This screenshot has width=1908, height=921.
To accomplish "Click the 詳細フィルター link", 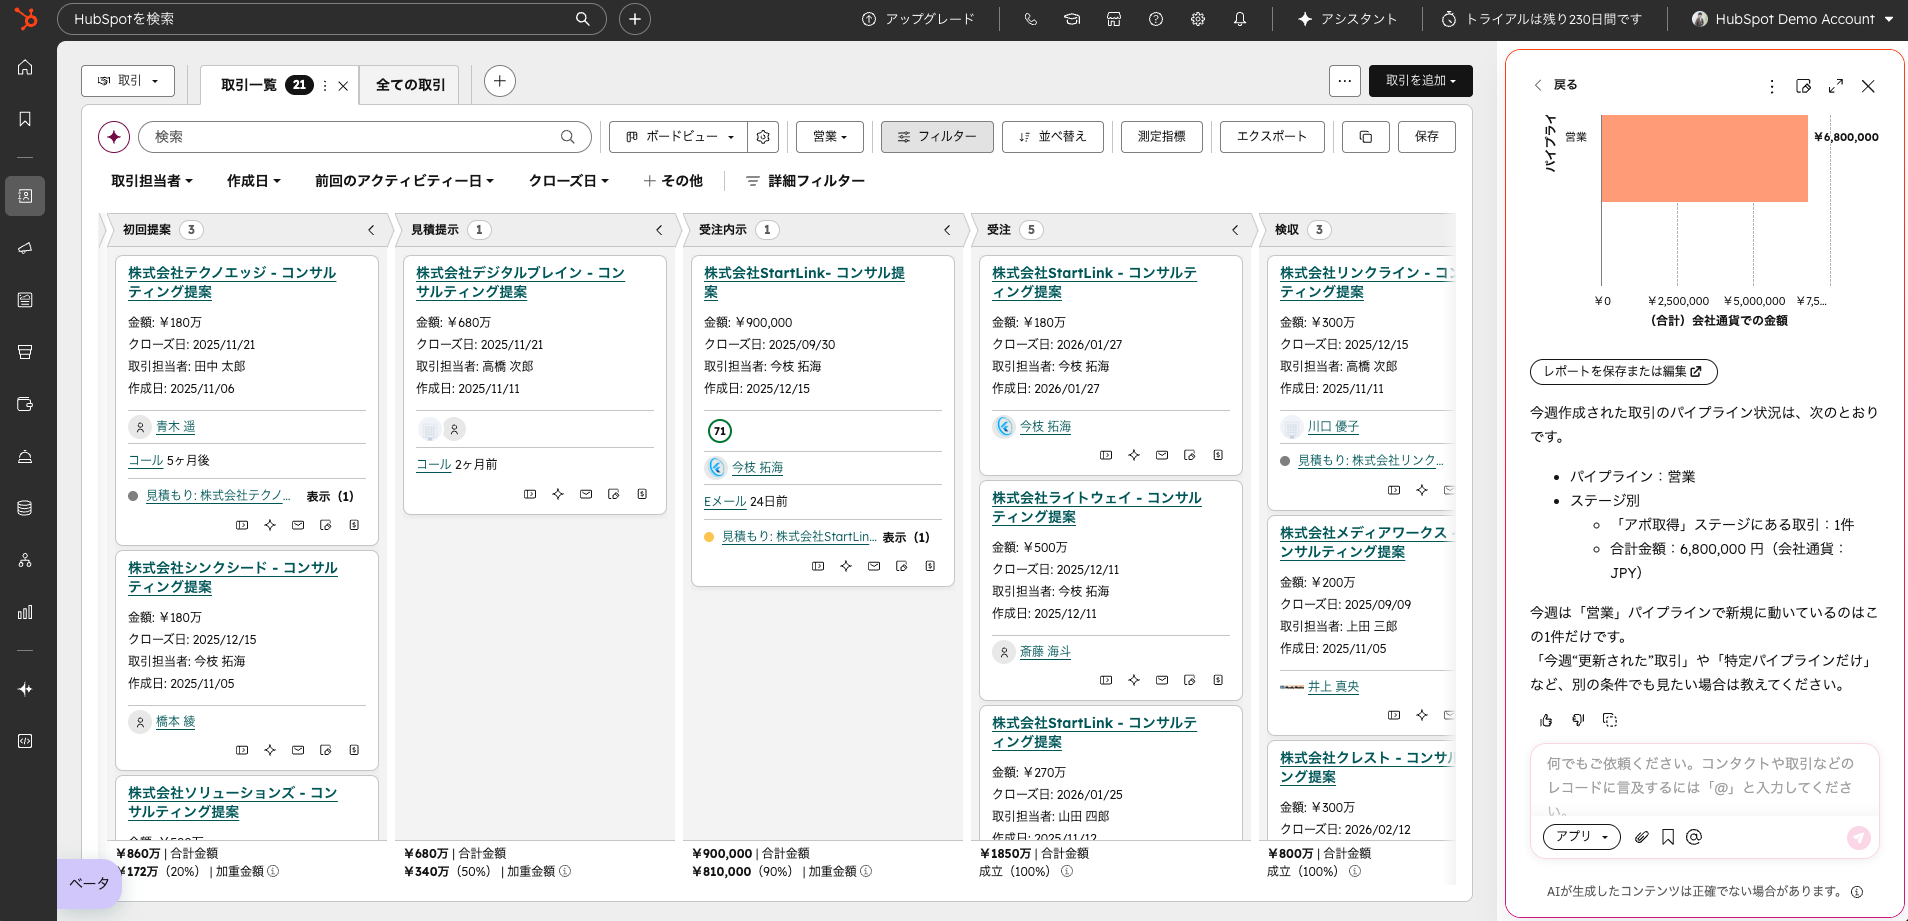I will pos(805,181).
